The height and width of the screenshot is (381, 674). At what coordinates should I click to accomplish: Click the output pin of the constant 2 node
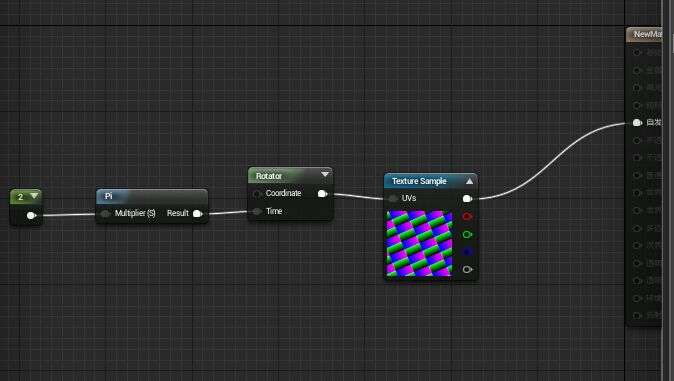(x=31, y=215)
